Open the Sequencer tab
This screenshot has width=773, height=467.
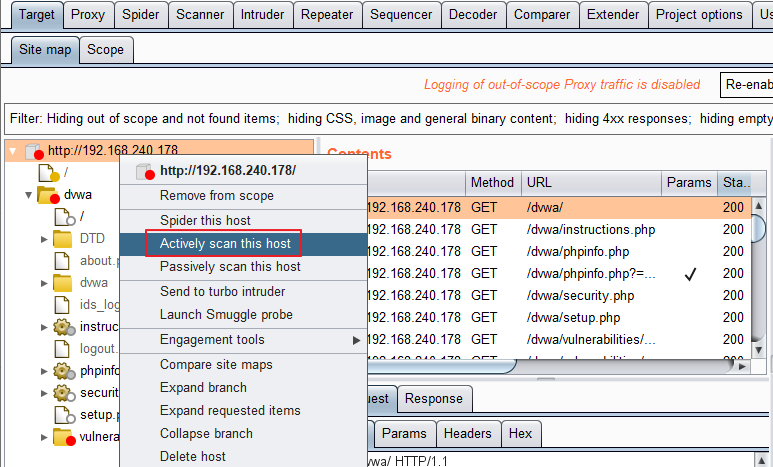point(401,15)
